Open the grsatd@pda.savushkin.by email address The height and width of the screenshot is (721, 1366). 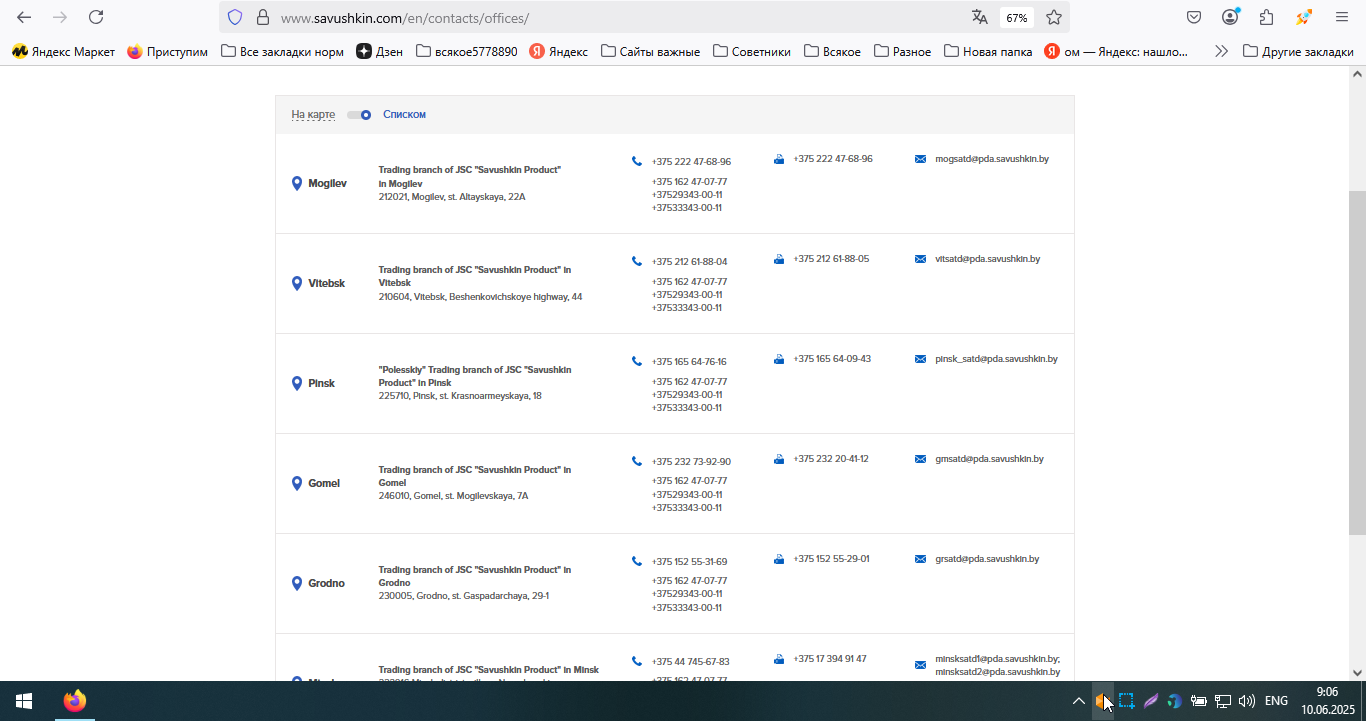(987, 559)
